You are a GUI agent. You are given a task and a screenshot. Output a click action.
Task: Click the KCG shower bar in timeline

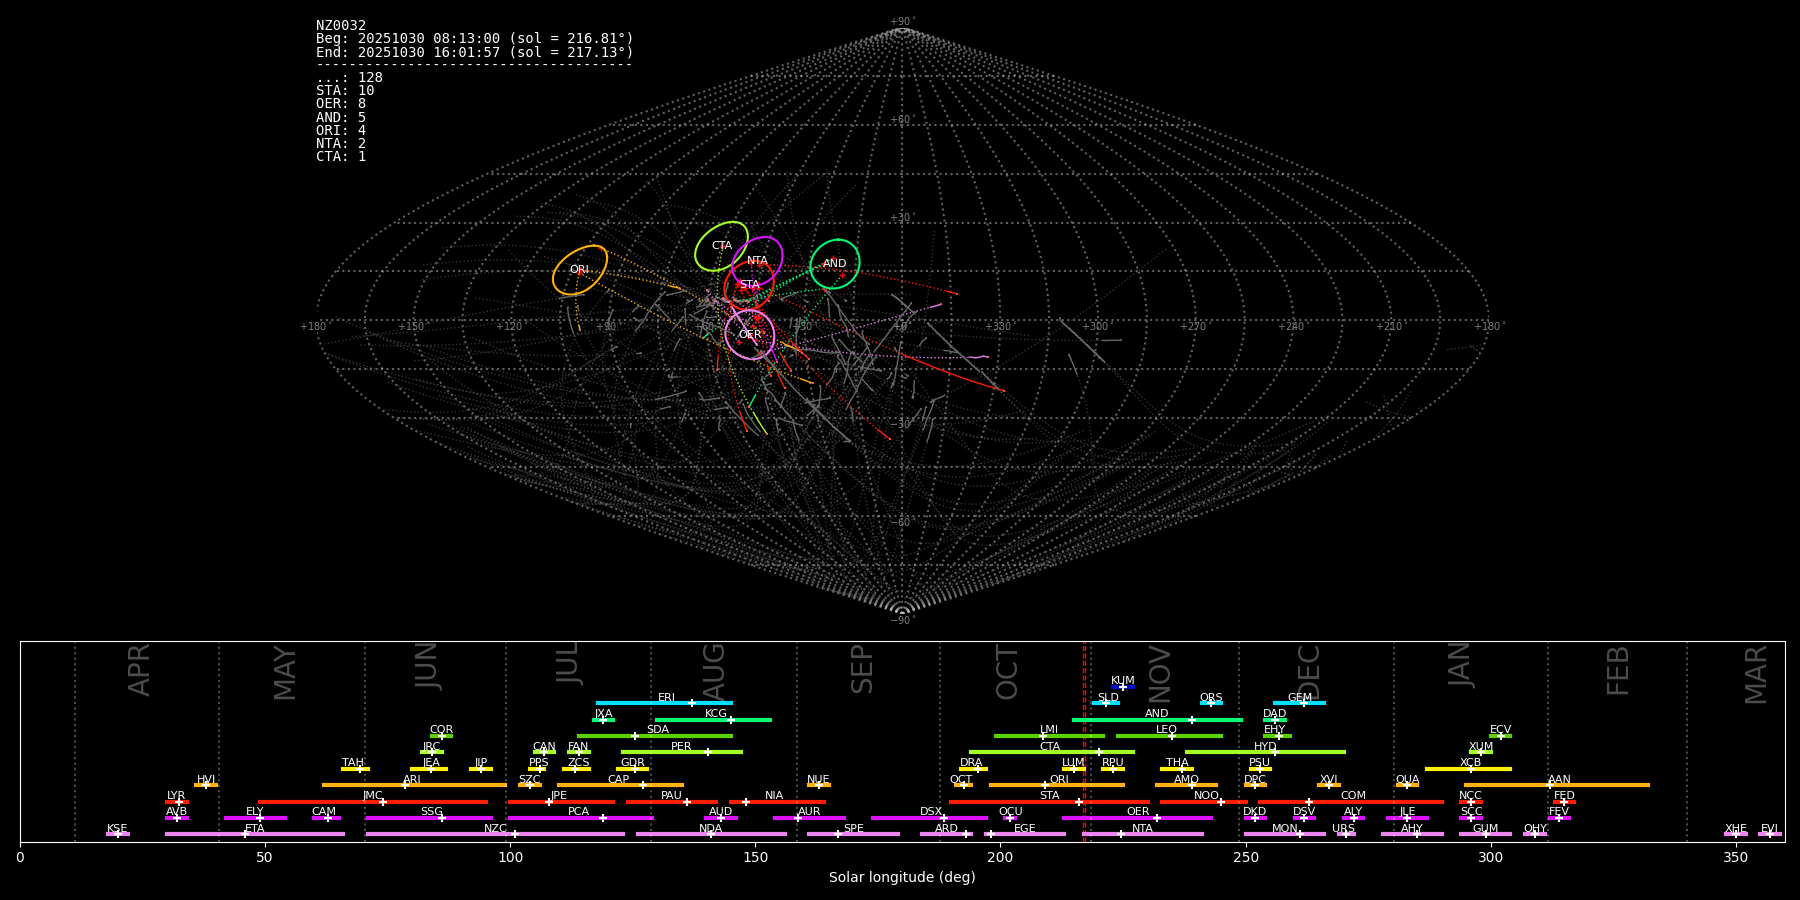(x=713, y=719)
